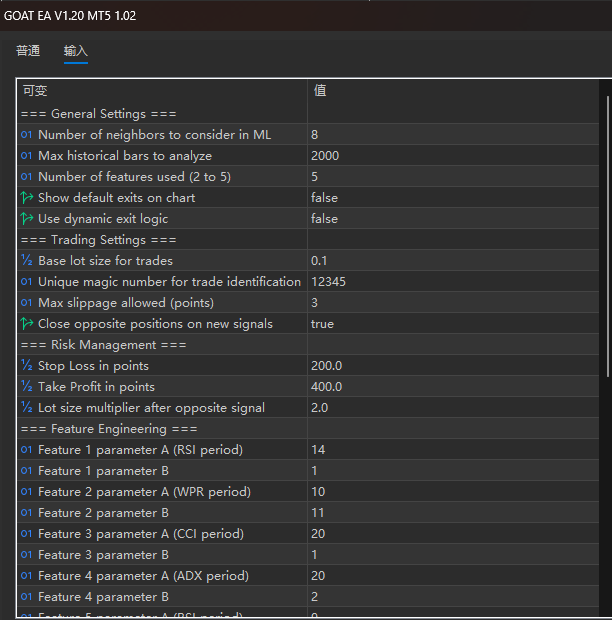Viewport: 612px width, 620px height.
Task: Select the '=== Risk Management ===' row
Action: 308,344
